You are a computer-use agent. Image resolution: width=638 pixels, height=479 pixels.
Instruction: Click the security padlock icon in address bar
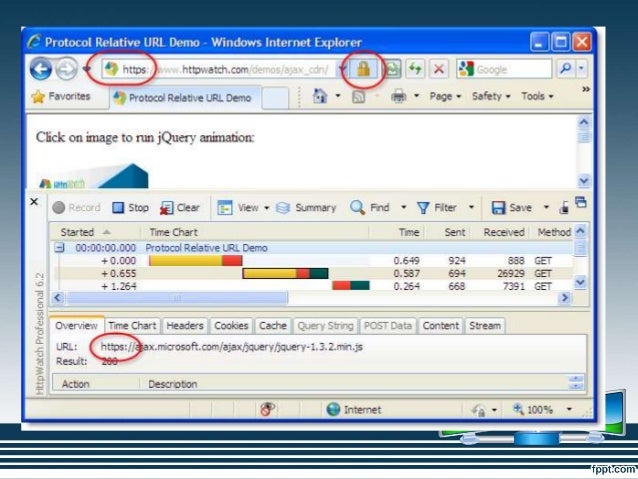coord(363,69)
